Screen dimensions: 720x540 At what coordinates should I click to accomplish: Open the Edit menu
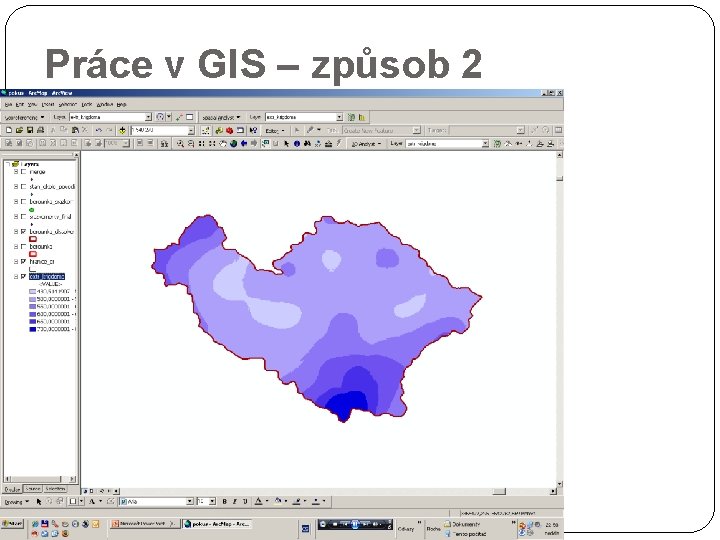click(x=20, y=105)
